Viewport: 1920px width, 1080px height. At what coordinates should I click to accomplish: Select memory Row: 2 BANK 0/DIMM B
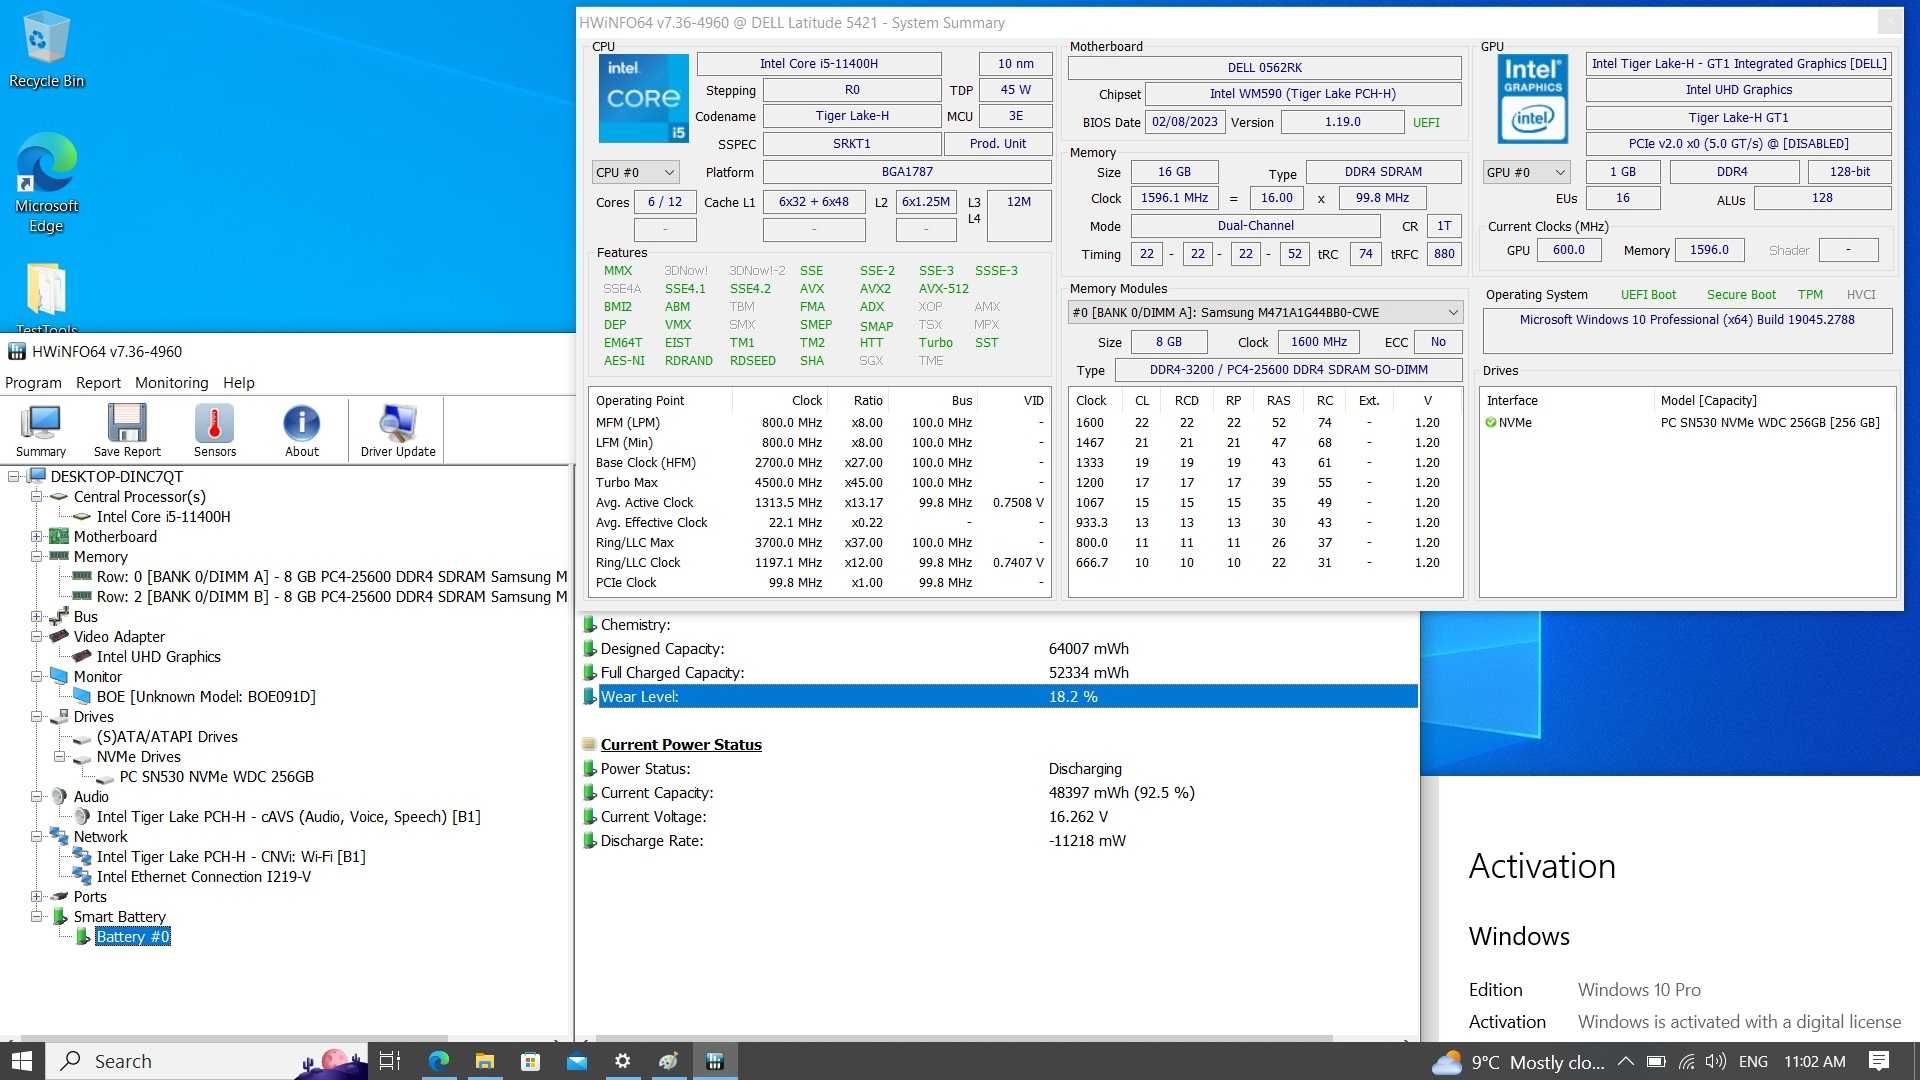pyautogui.click(x=332, y=596)
